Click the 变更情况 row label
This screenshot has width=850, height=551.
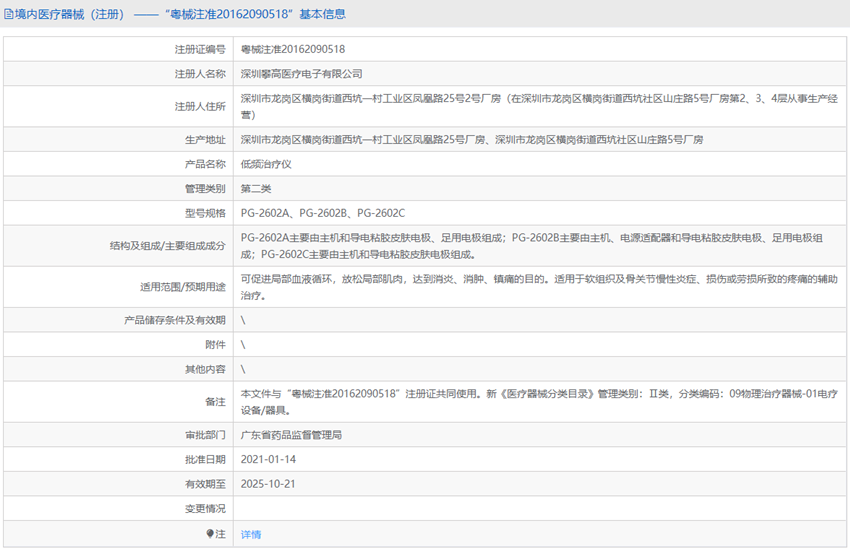point(205,509)
